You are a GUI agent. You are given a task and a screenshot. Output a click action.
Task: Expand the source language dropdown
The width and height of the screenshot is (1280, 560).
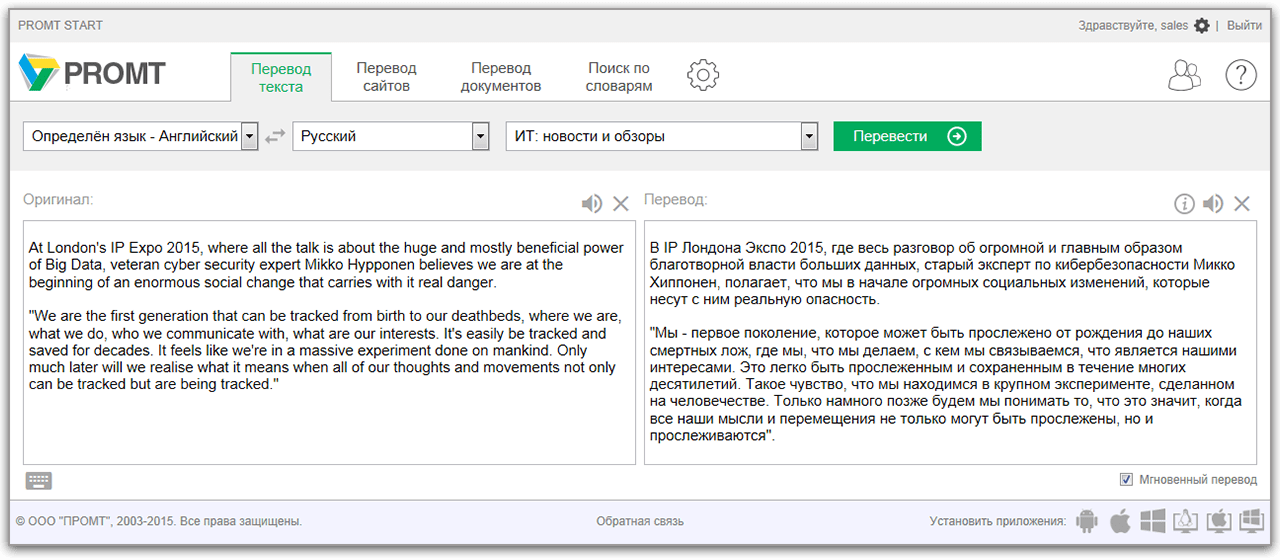[x=250, y=137]
